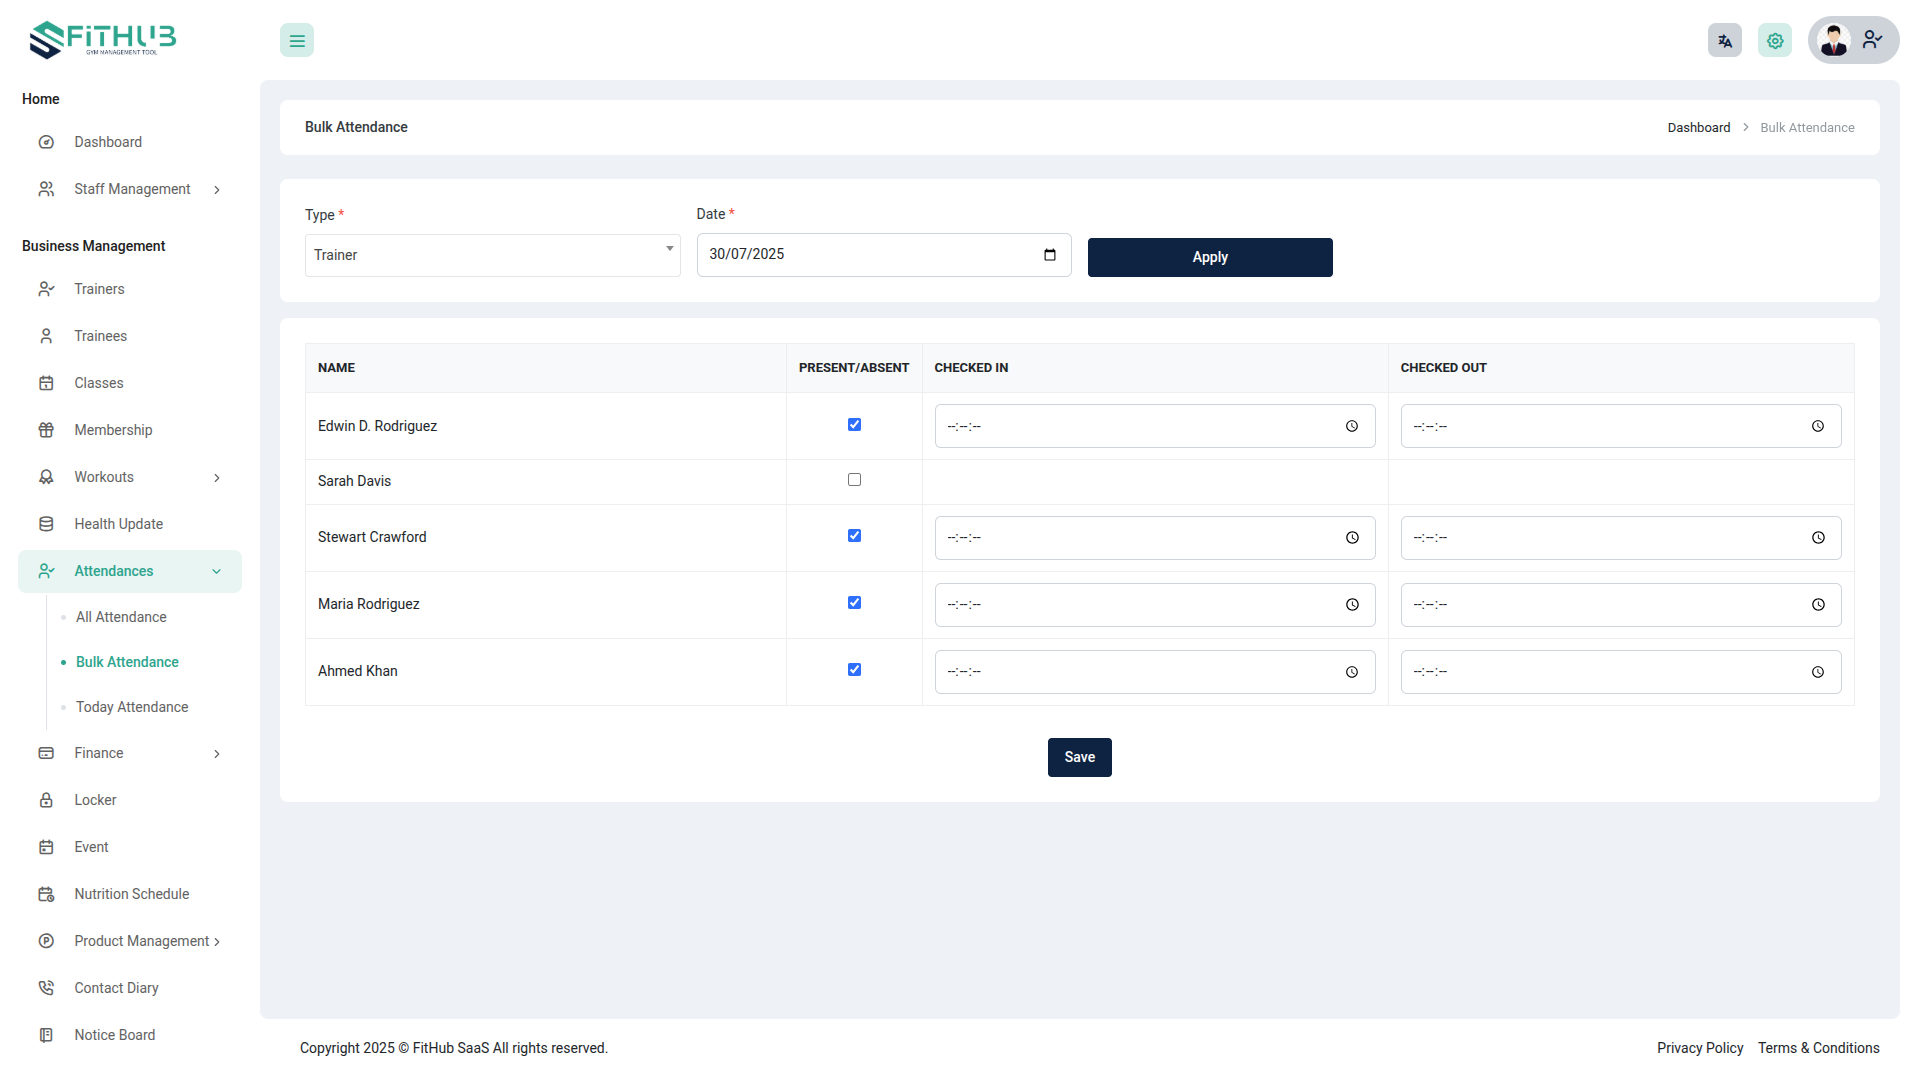Open the language translation icon
This screenshot has width=1920, height=1080.
[x=1724, y=41]
